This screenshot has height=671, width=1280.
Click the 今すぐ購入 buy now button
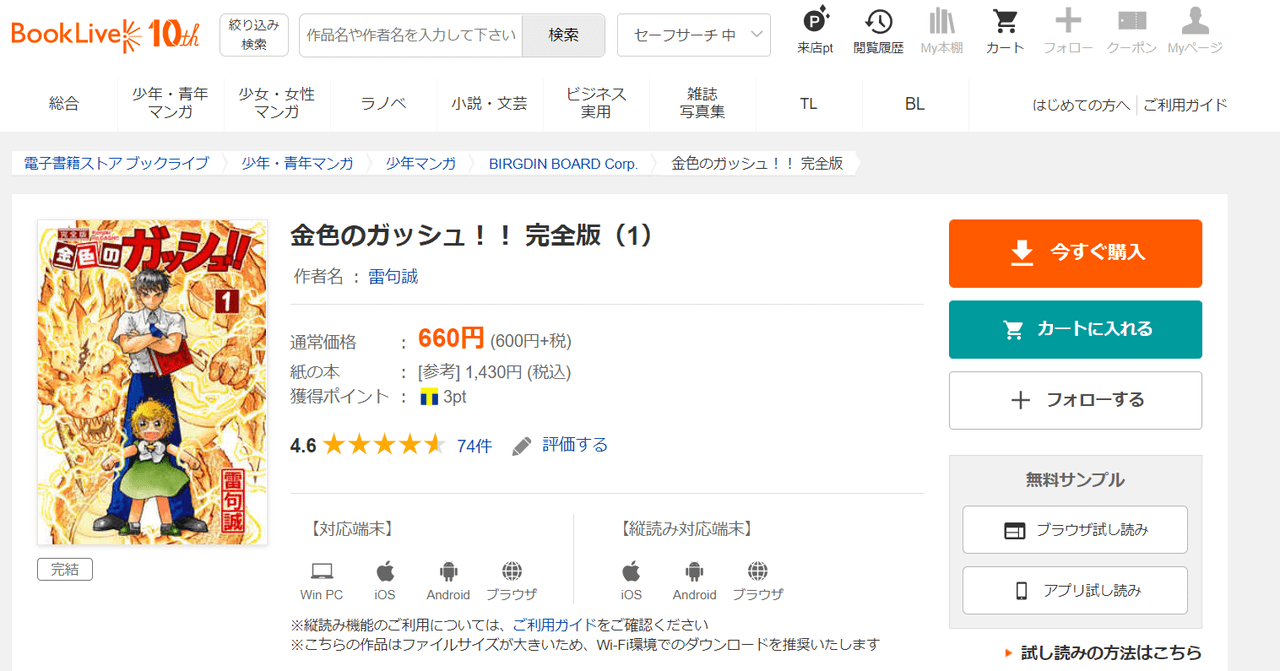[1075, 253]
